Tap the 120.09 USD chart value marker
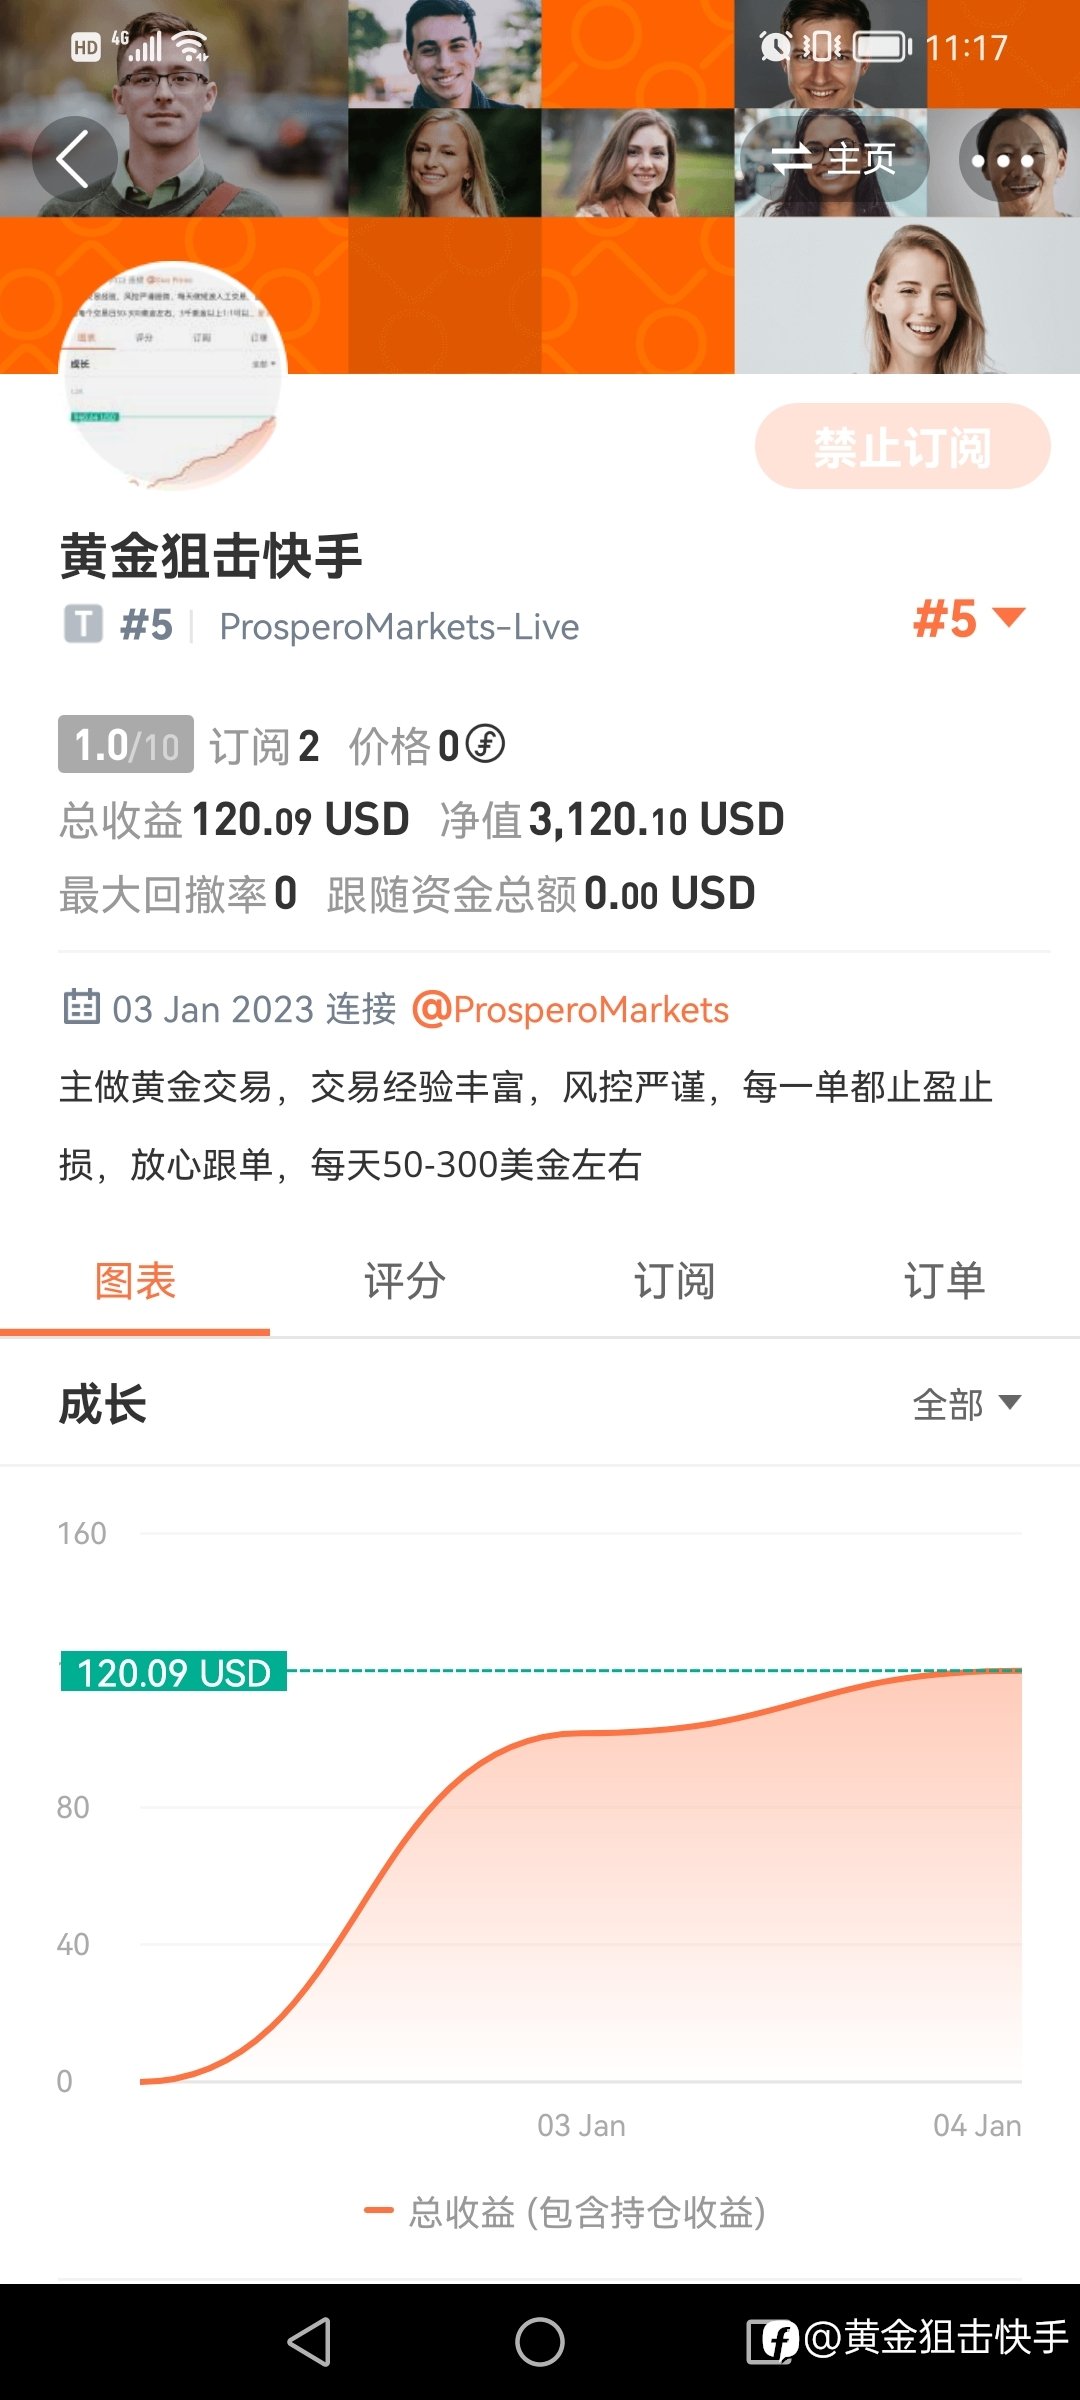The height and width of the screenshot is (2400, 1080). click(x=174, y=1672)
